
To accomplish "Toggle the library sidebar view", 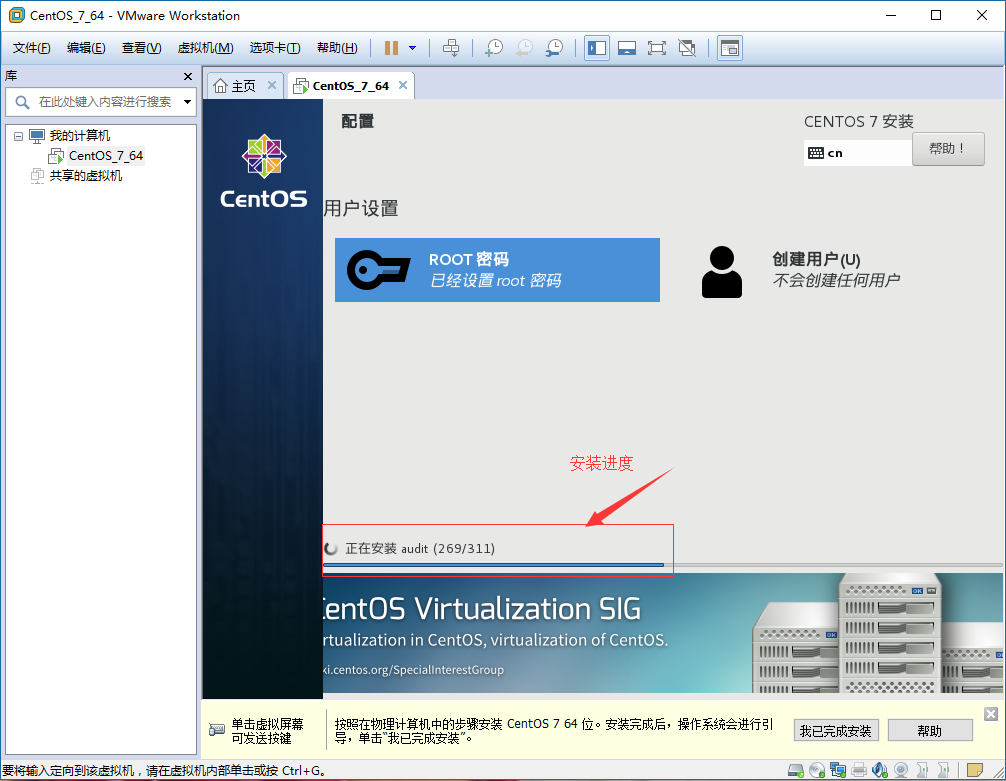I will click(x=597, y=48).
